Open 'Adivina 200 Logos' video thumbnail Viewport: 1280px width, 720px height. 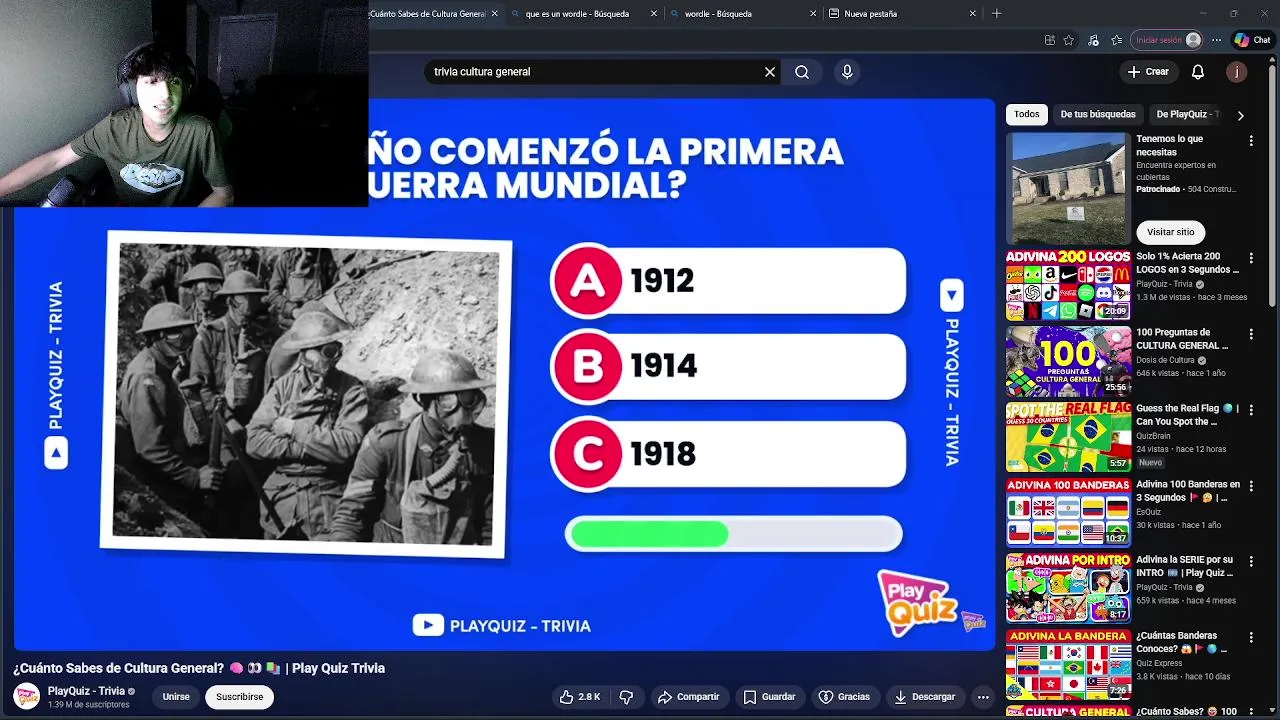click(x=1068, y=285)
